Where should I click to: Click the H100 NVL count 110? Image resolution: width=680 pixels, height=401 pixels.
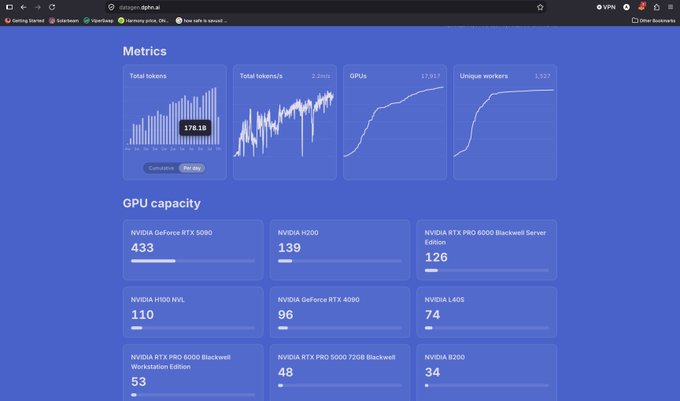click(142, 315)
